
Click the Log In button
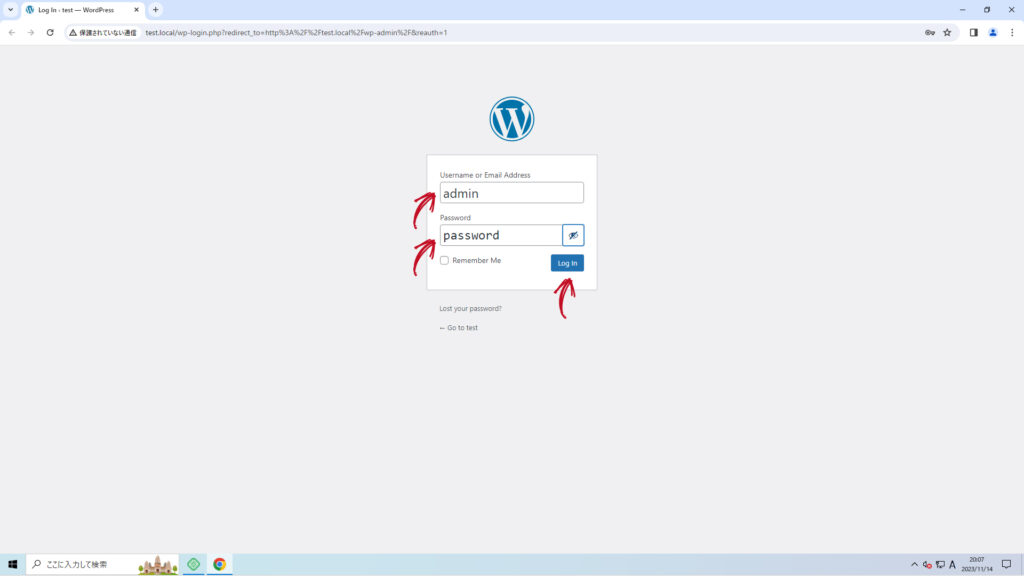point(567,263)
